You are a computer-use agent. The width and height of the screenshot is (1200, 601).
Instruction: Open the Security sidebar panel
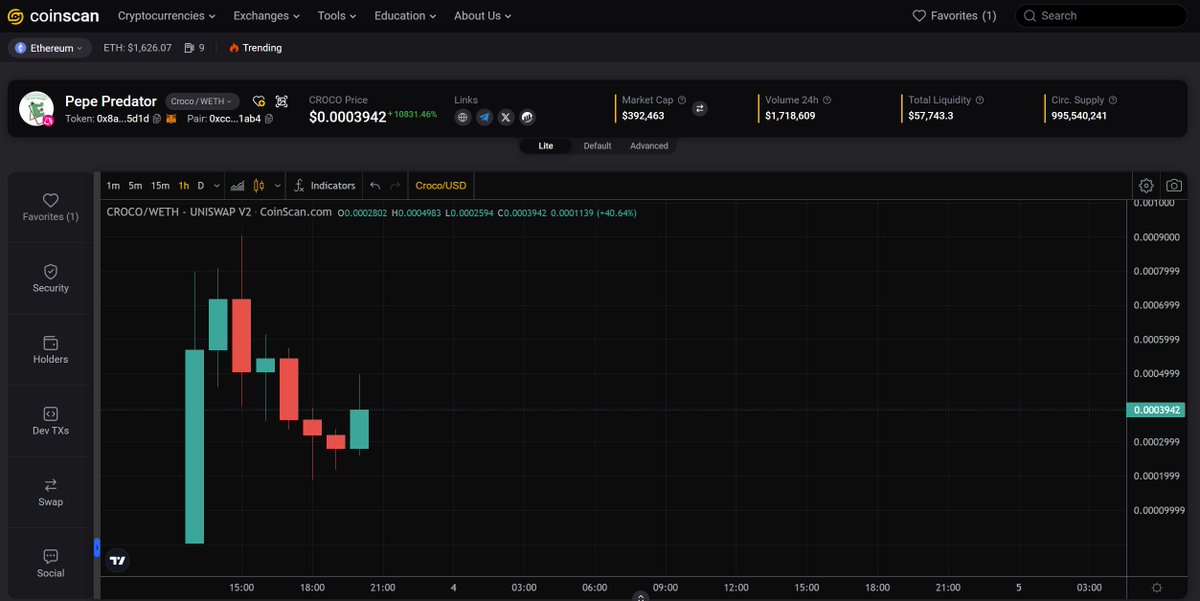point(51,279)
